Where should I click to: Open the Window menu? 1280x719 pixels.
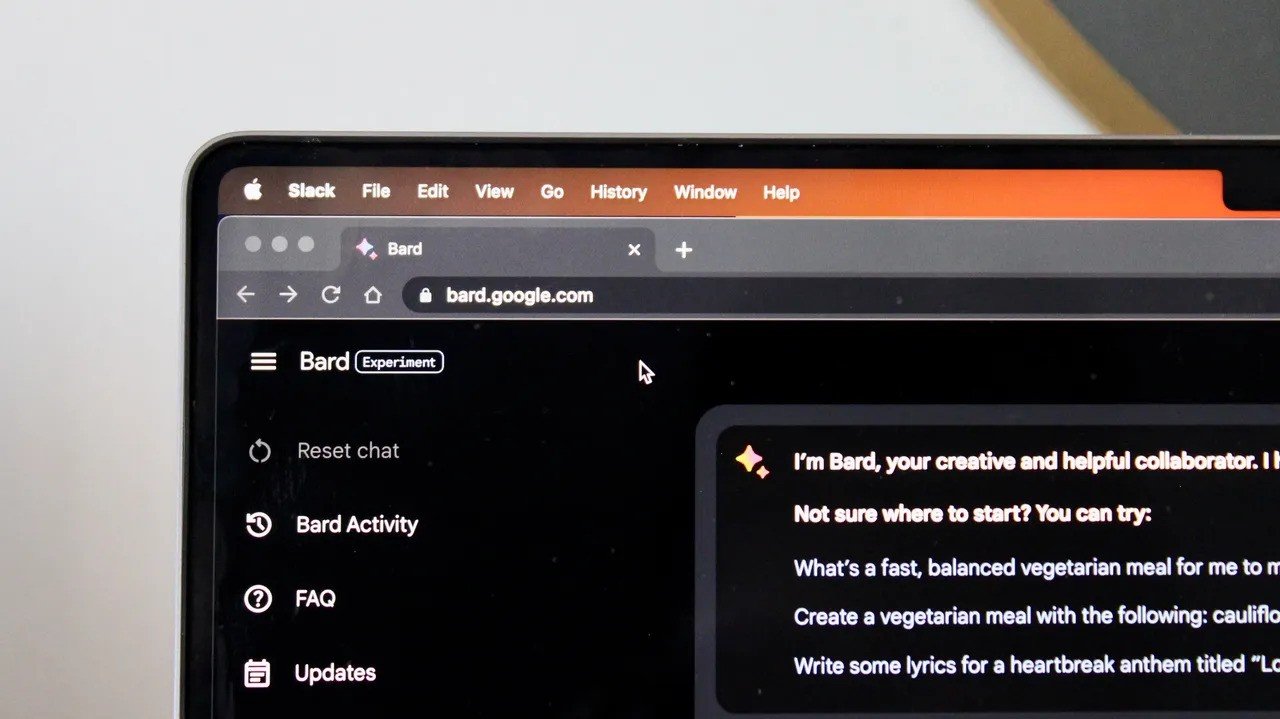coord(705,192)
